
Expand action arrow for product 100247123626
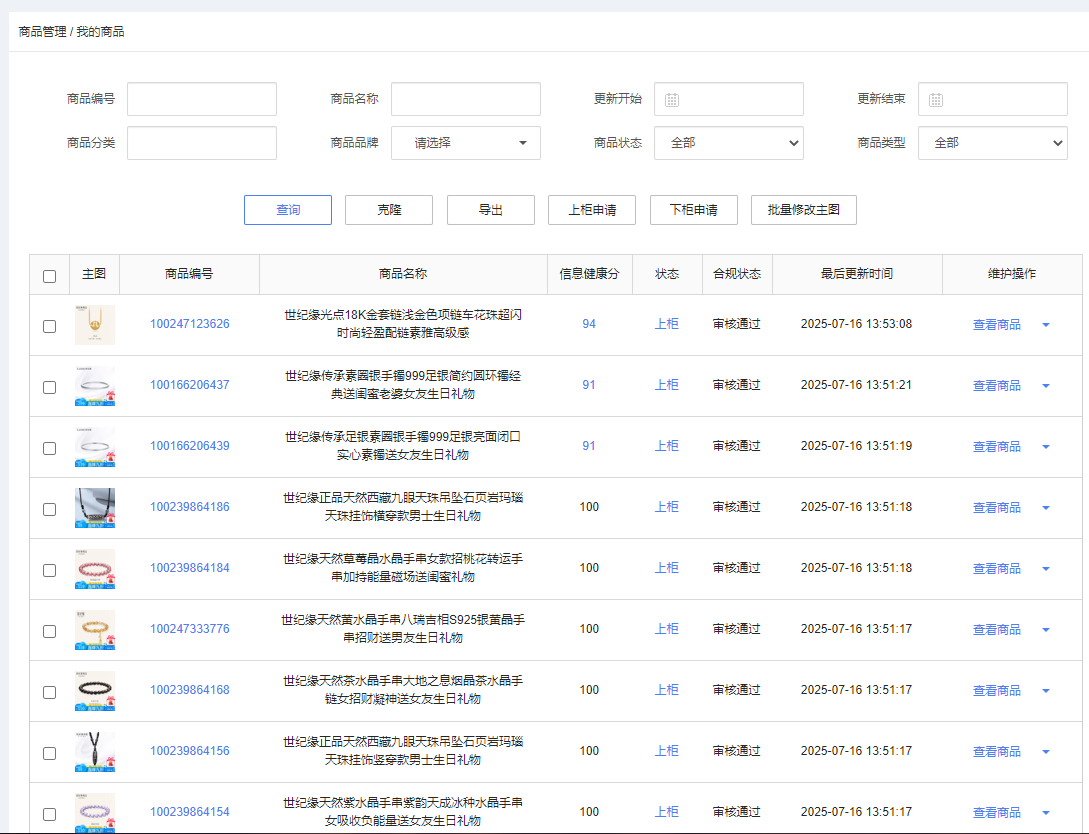point(1046,325)
